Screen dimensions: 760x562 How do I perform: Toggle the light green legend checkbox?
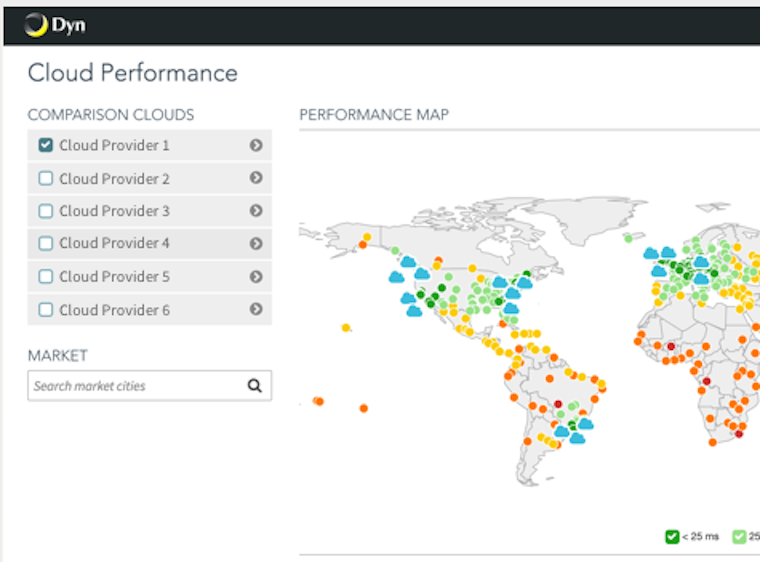[x=739, y=537]
